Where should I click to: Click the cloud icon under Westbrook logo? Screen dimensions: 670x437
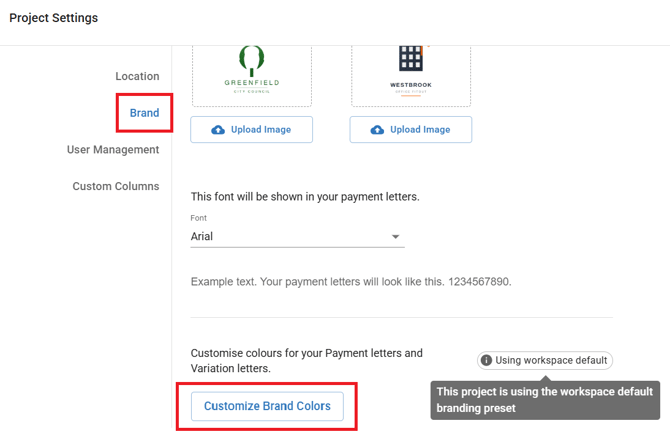pos(377,130)
